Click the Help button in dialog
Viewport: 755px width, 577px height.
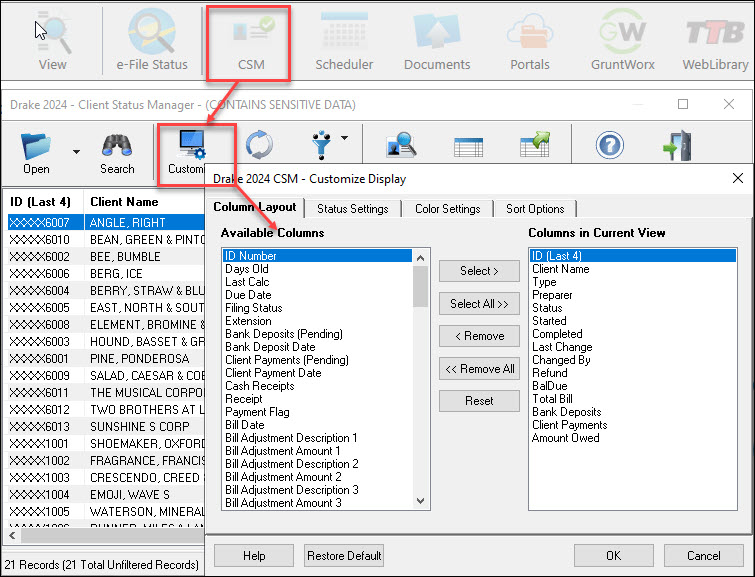point(254,555)
